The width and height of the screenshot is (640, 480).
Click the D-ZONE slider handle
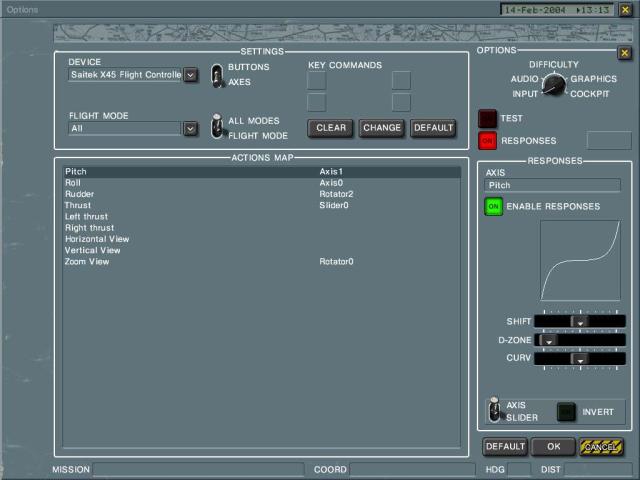548,340
